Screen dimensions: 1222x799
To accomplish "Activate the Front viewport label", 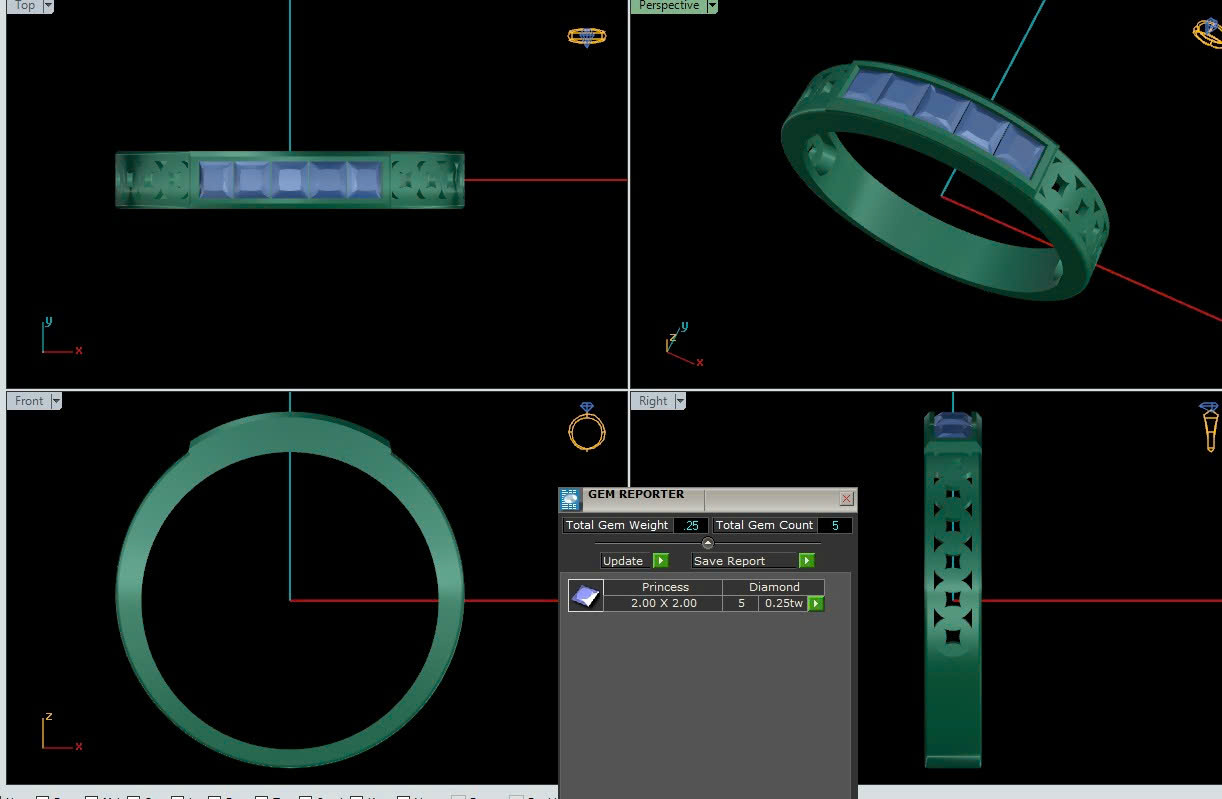I will pyautogui.click(x=29, y=401).
